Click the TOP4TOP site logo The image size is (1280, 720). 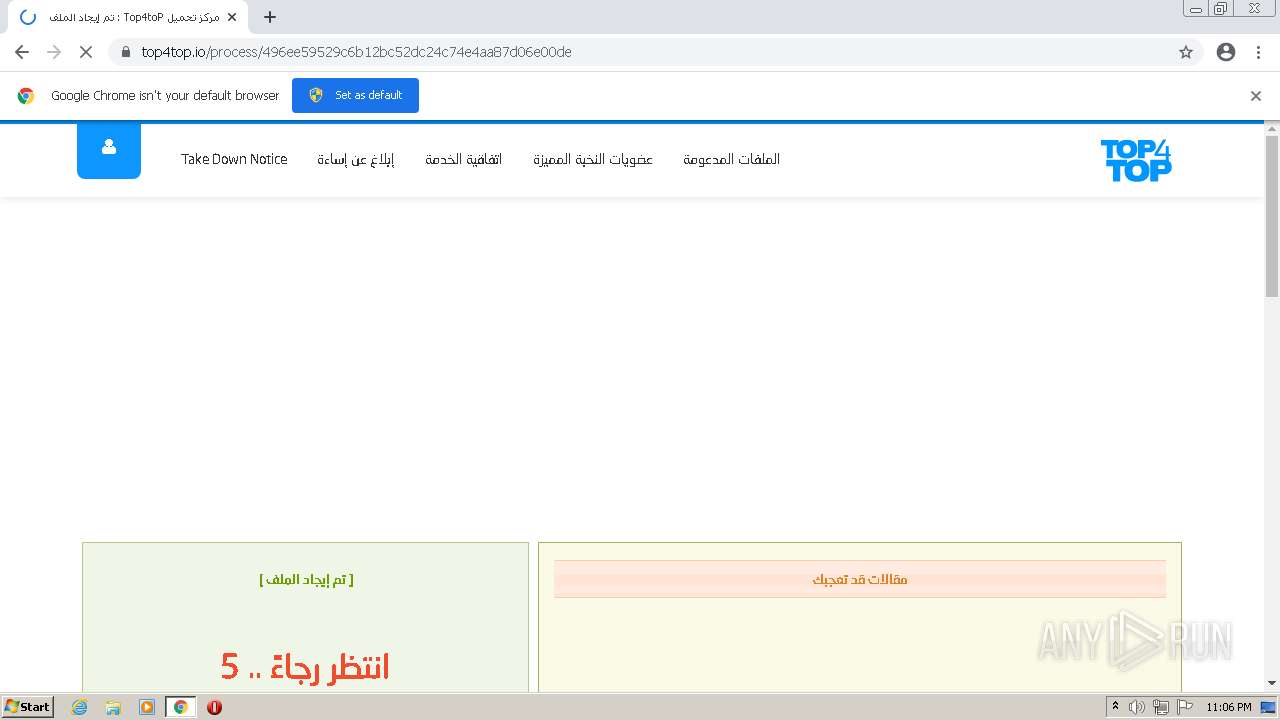(1136, 160)
